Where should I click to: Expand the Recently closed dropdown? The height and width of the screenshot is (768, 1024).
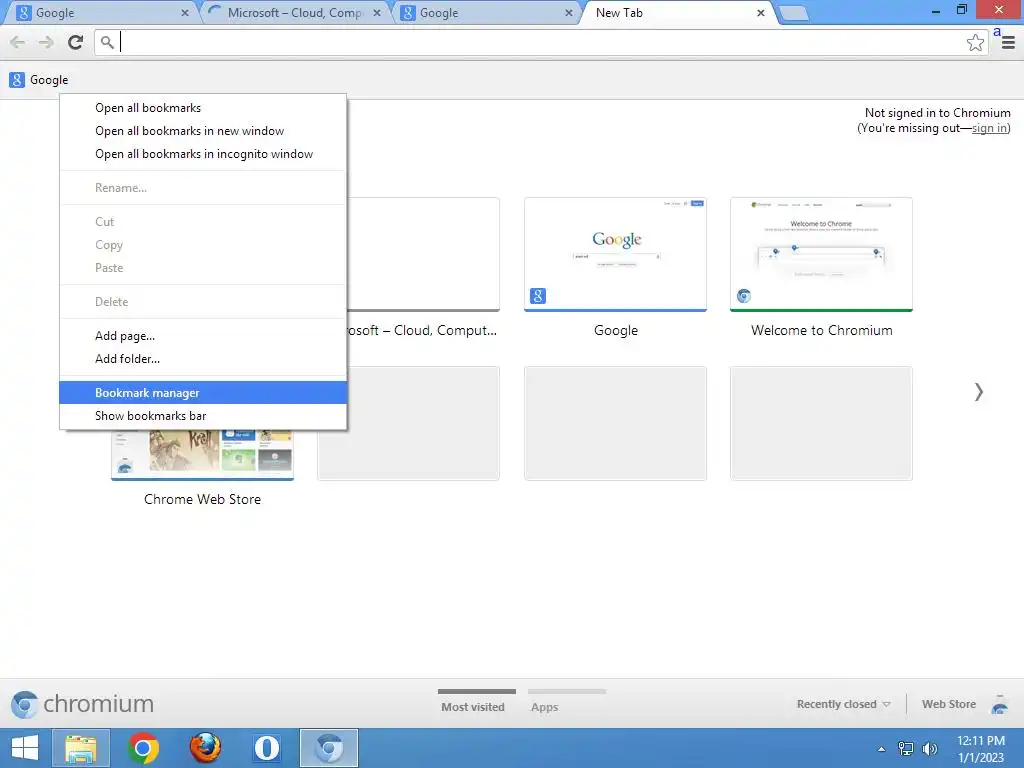tap(843, 704)
